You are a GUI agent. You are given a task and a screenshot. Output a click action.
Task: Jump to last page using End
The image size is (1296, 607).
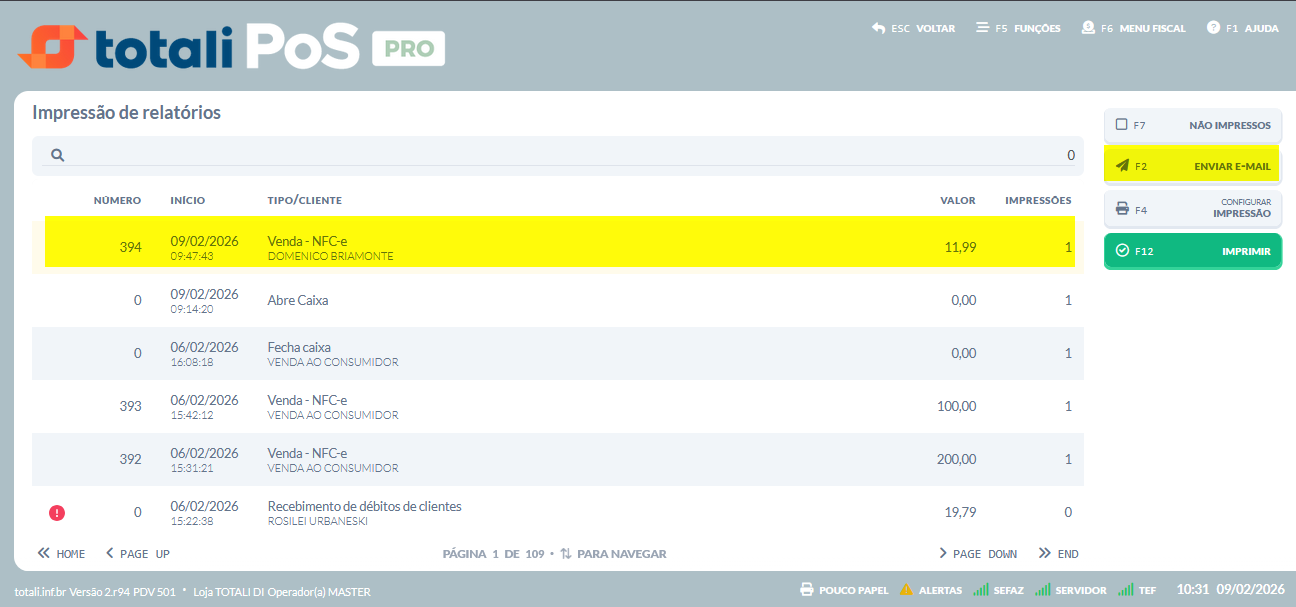click(1059, 554)
